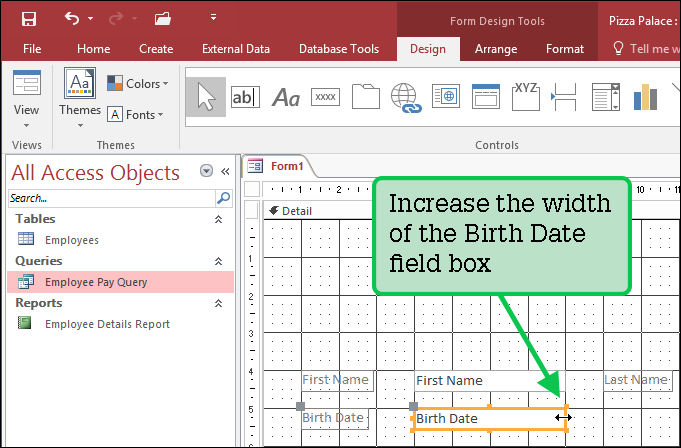
Task: Select the Navigation Control icon
Action: pyautogui.click(x=486, y=96)
